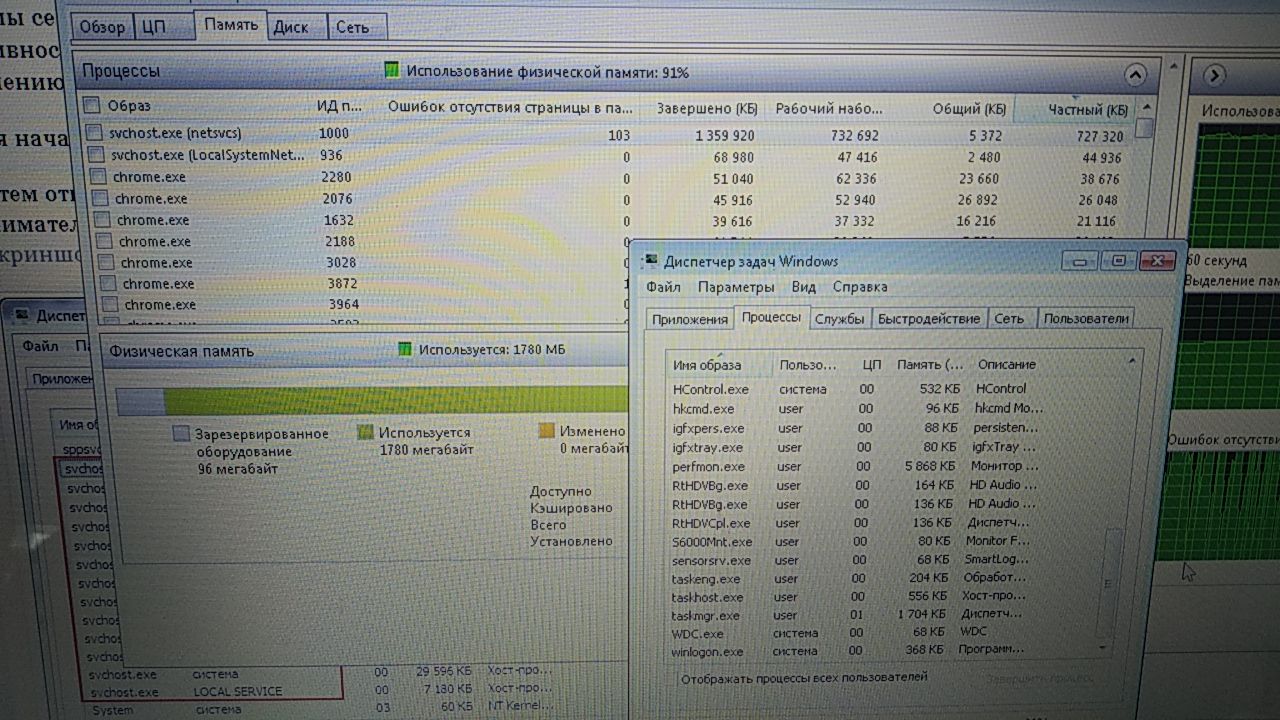Open the Диск tab in Resource Monitor
1280x720 pixels.
coord(291,28)
